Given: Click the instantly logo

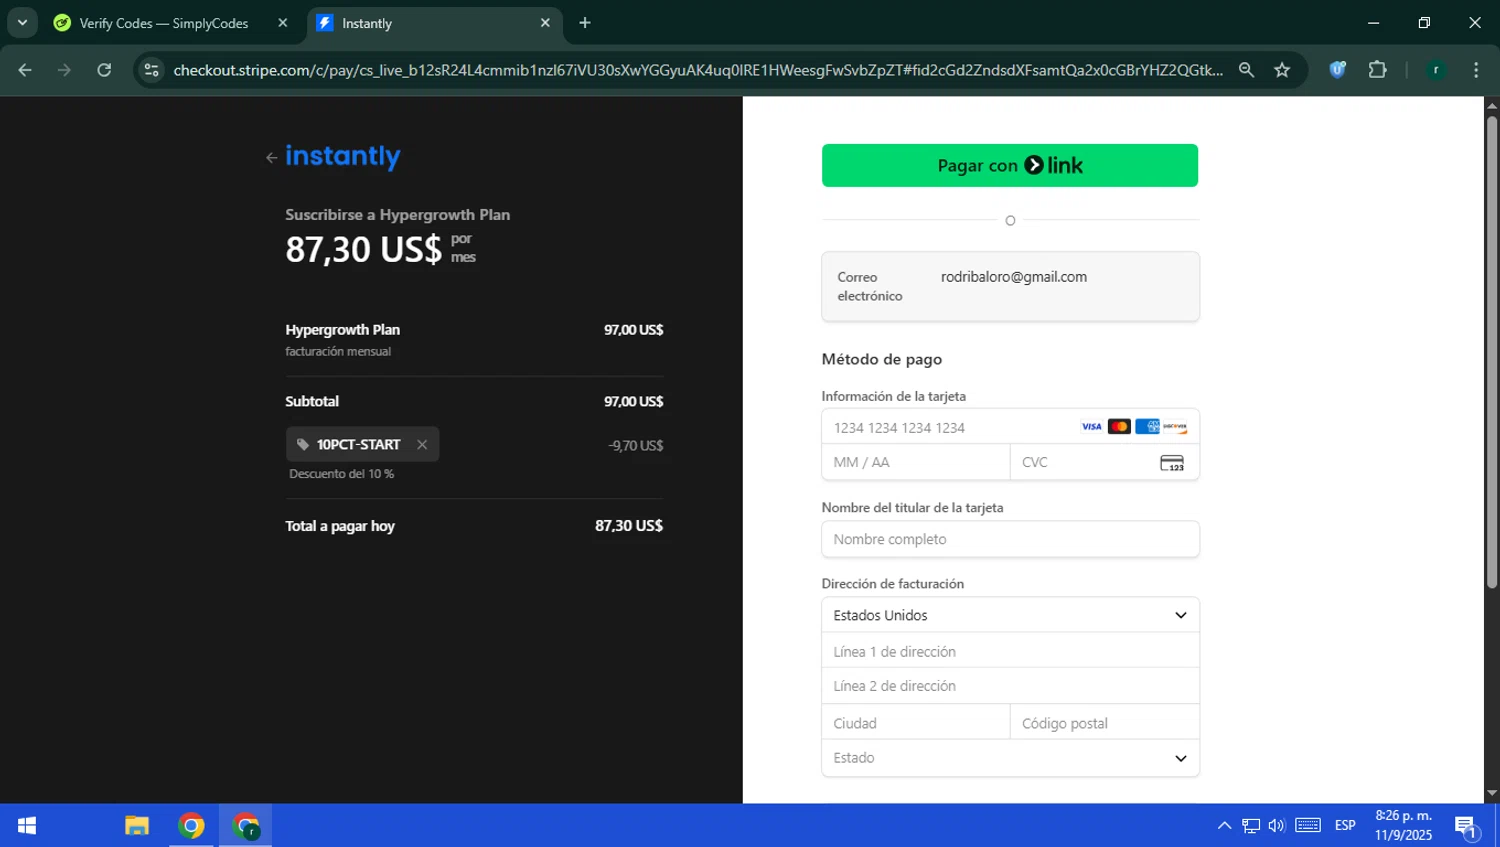Looking at the screenshot, I should (343, 156).
